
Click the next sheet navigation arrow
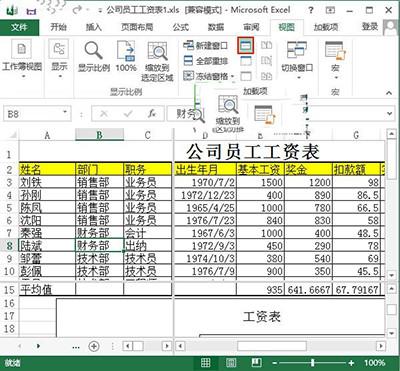(x=38, y=346)
